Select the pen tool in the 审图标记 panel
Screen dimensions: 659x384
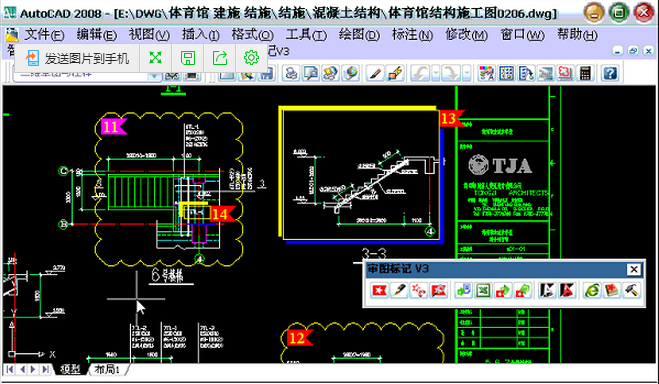(x=399, y=290)
